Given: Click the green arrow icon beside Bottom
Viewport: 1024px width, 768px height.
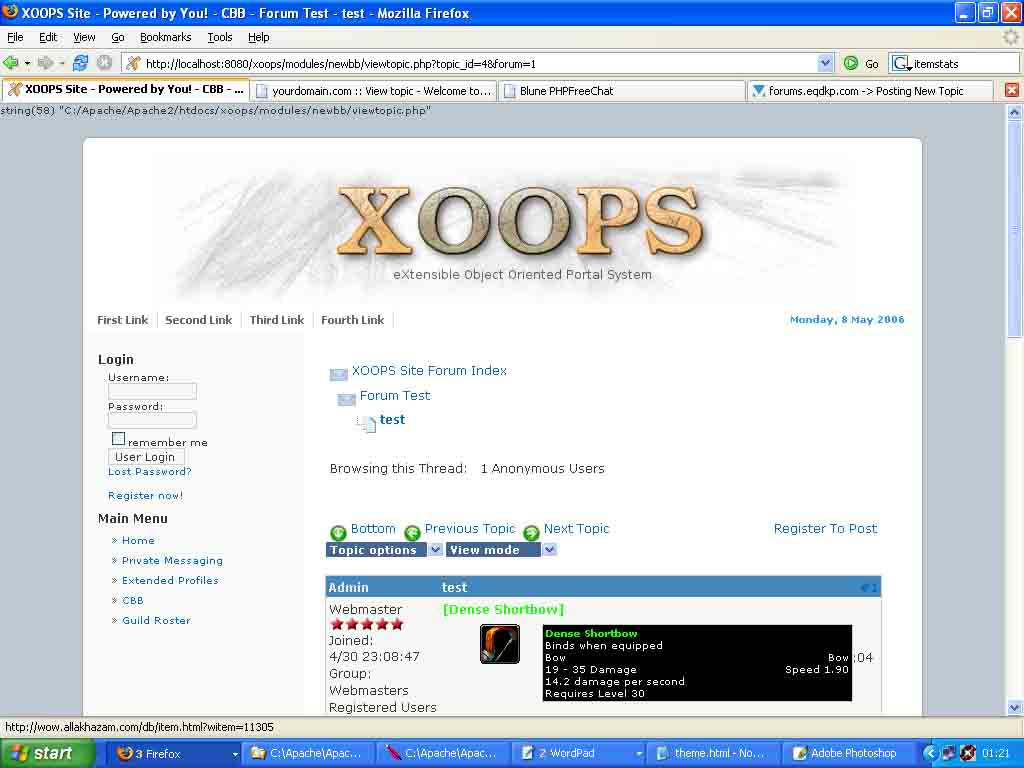Looking at the screenshot, I should pos(338,532).
